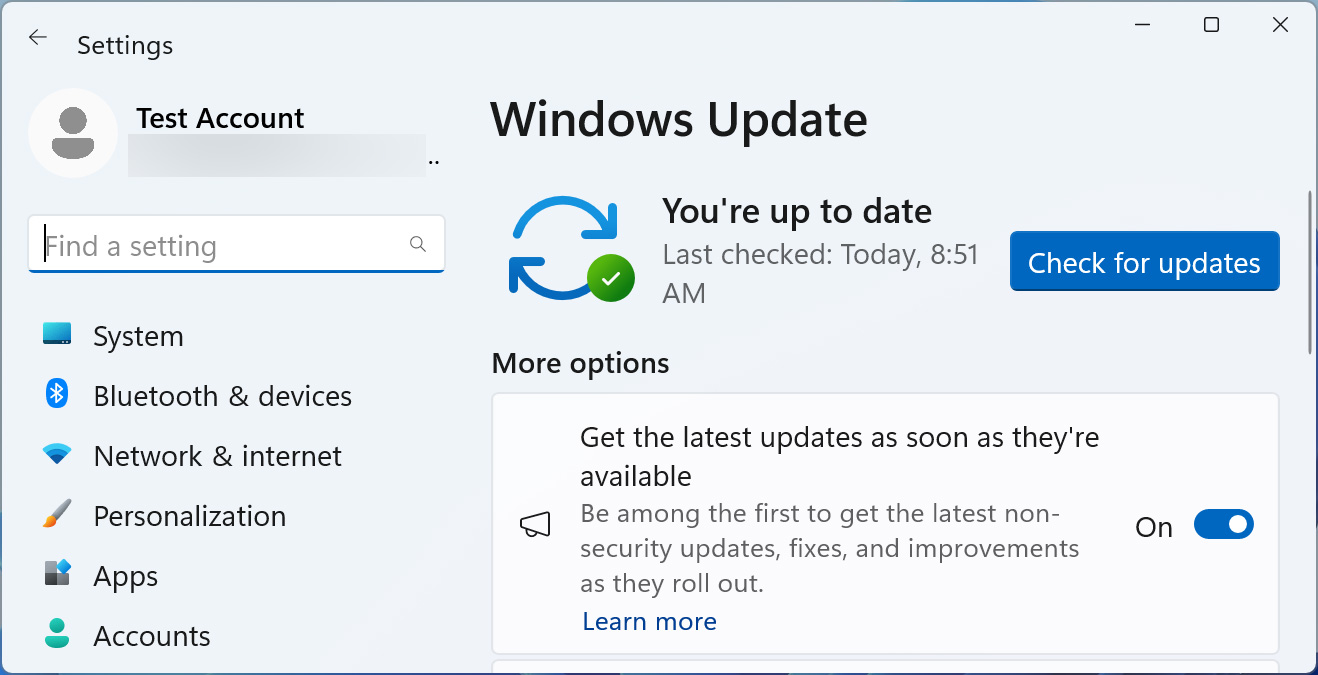
Task: Click the Personalization paintbrush icon
Action: pos(57,515)
